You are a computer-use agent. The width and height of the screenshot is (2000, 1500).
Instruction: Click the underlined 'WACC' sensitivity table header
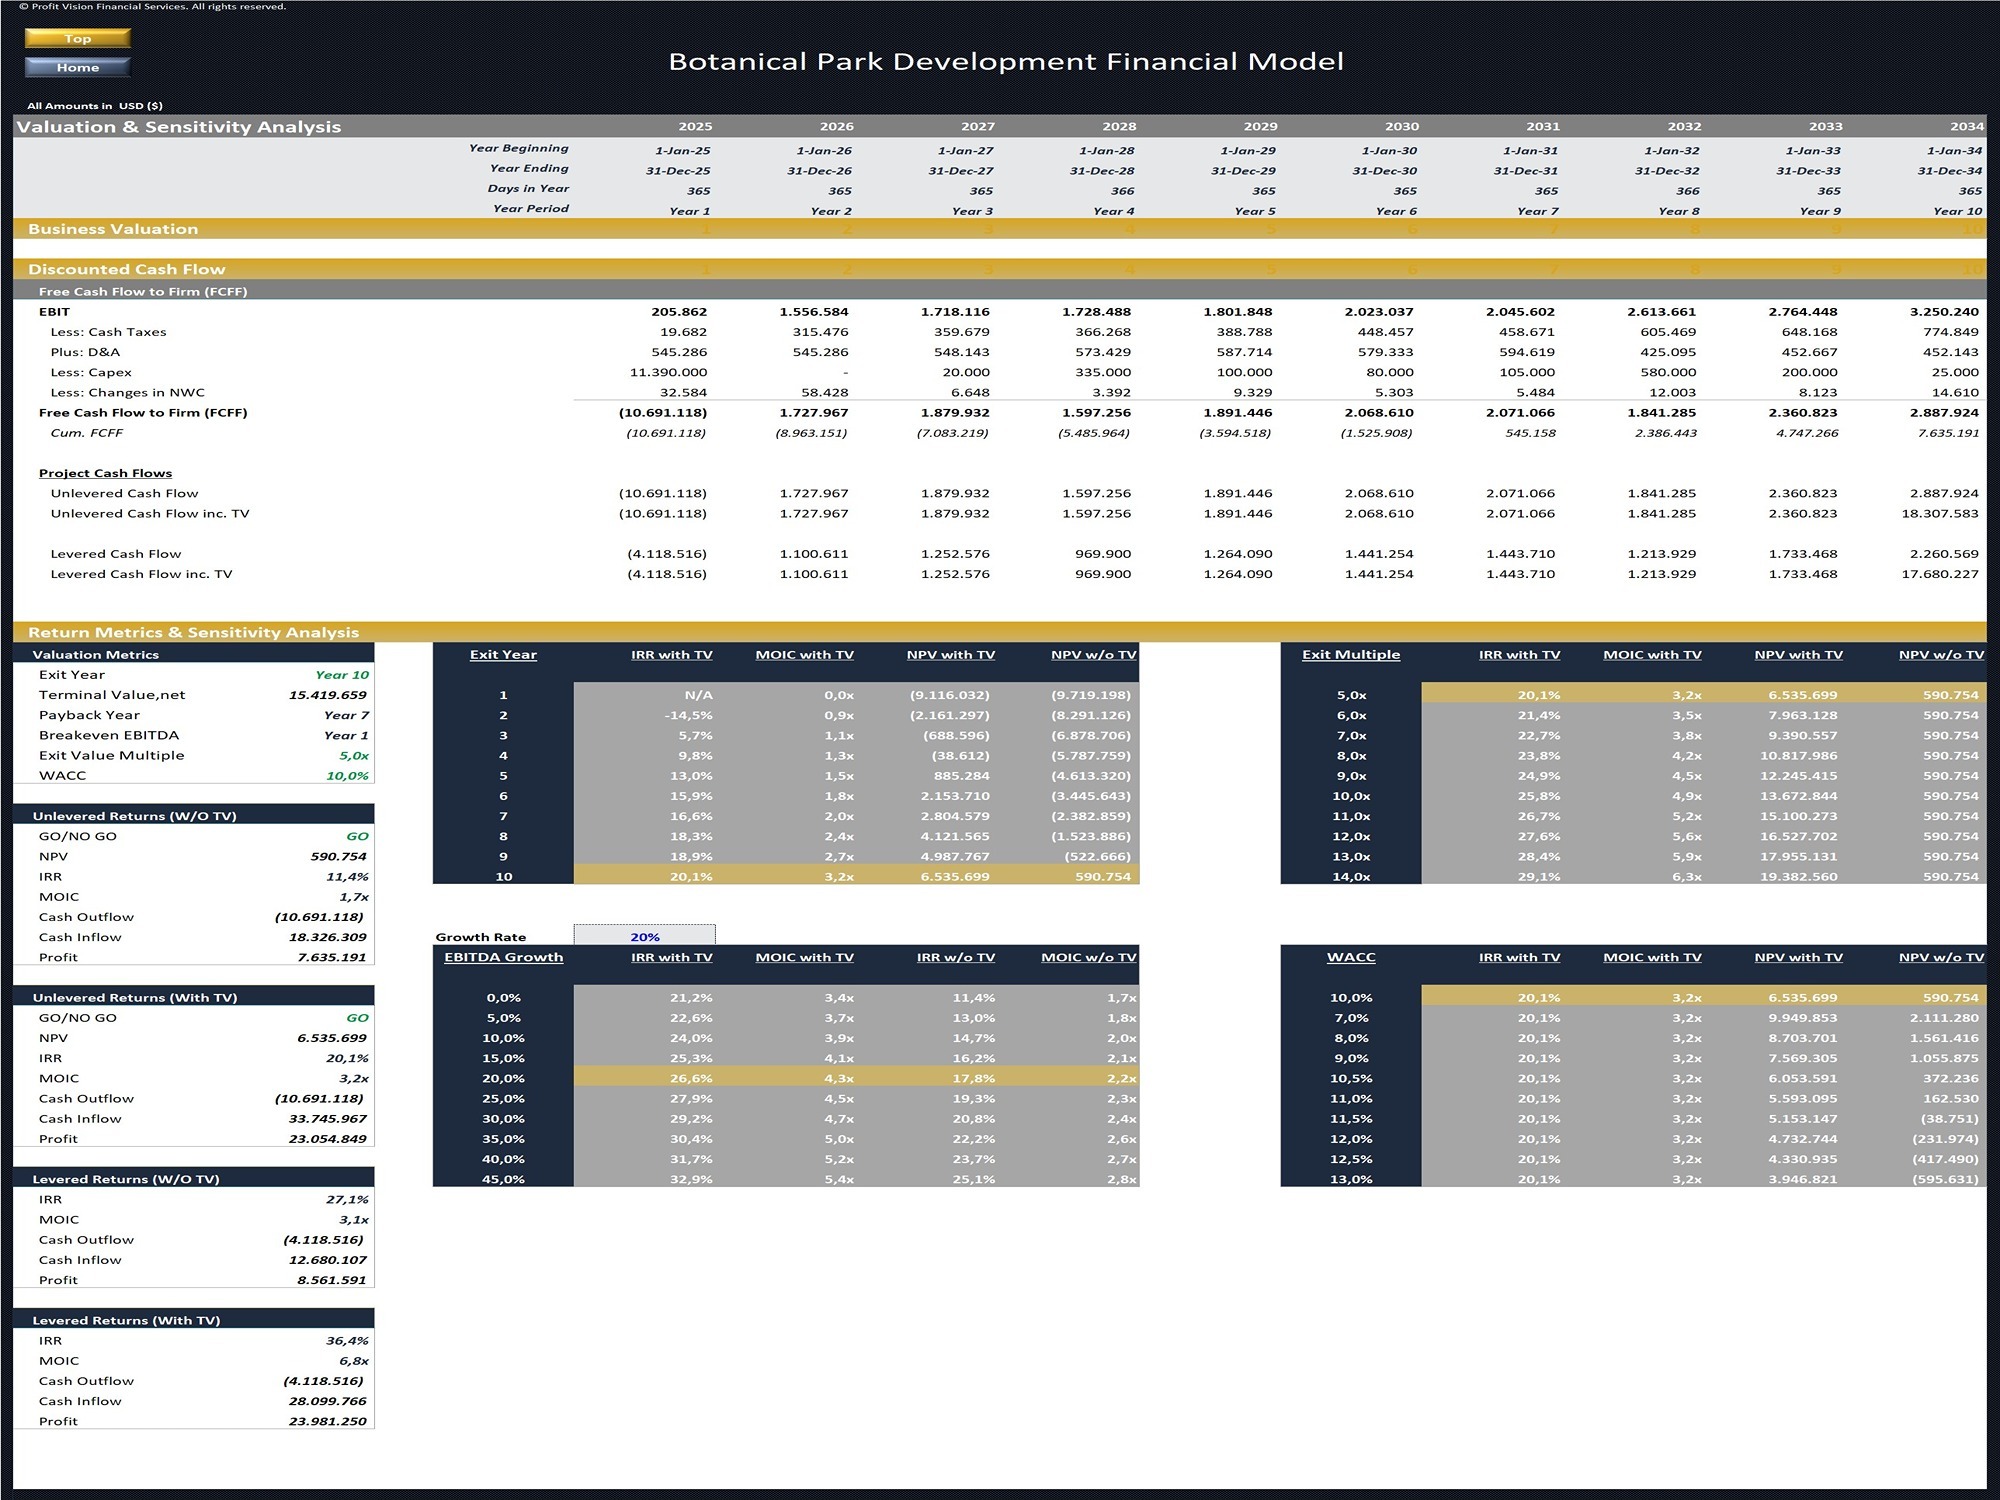(1351, 957)
